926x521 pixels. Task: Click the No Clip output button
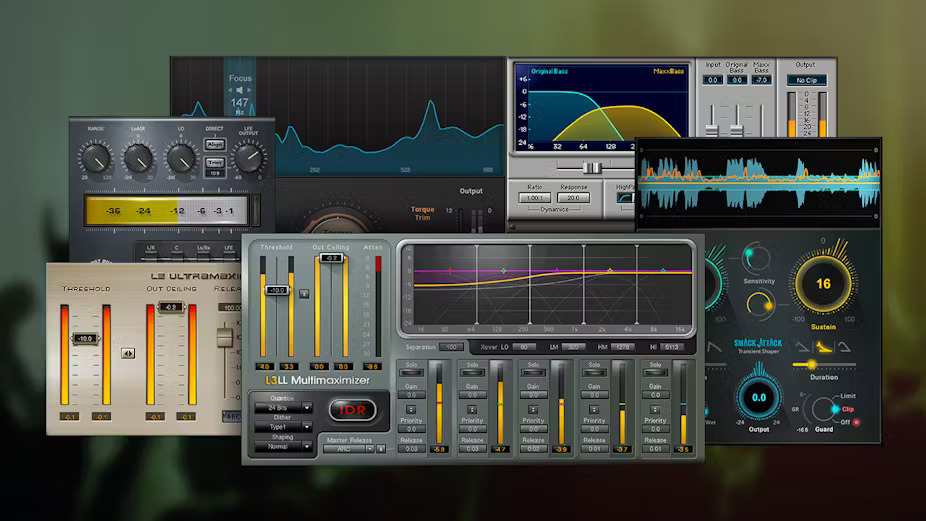[x=805, y=80]
